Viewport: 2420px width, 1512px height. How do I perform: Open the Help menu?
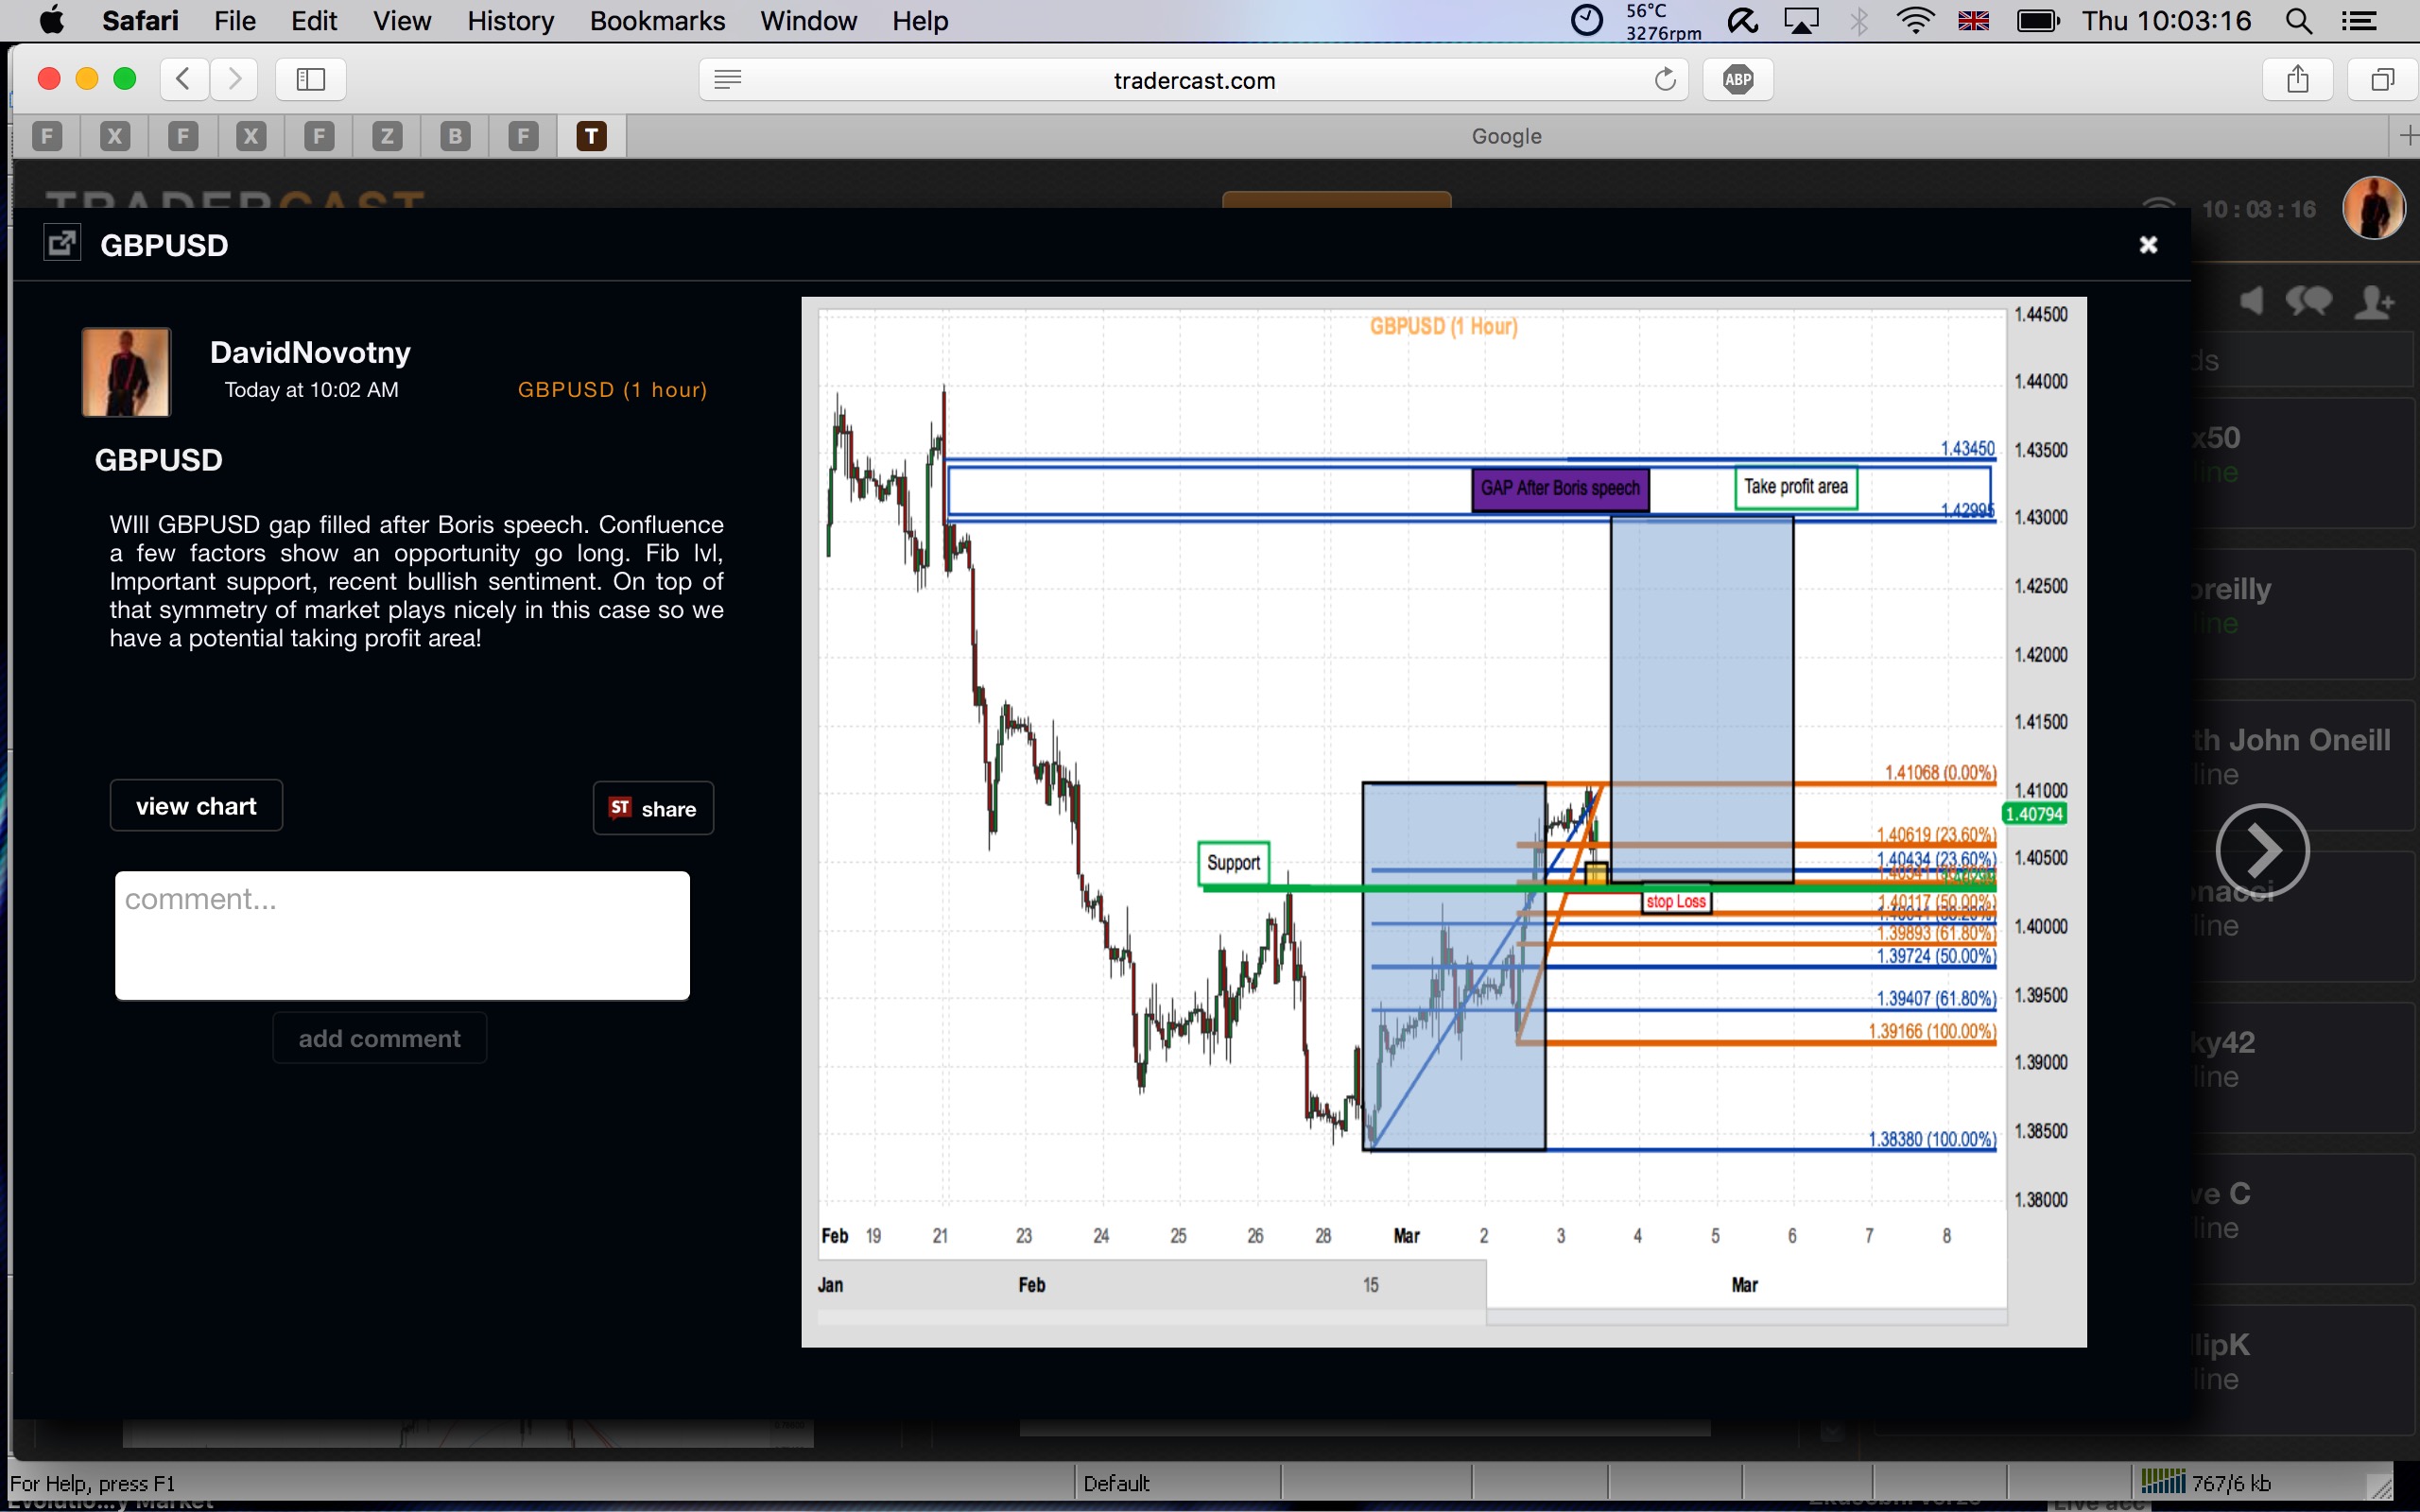920,20
